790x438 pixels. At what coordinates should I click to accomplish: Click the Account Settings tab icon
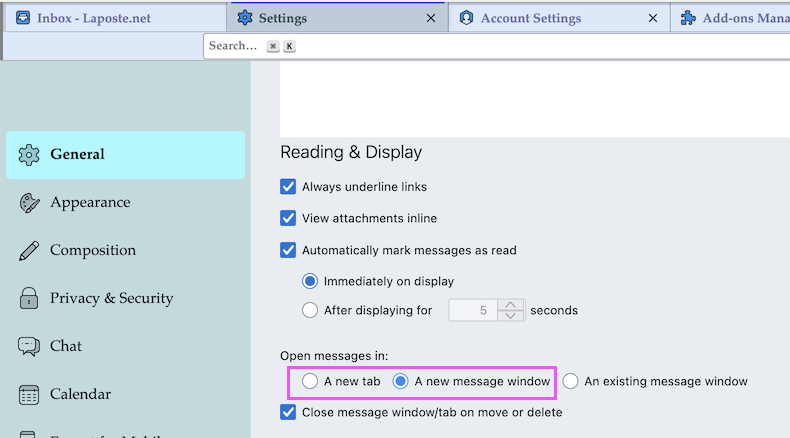[467, 18]
